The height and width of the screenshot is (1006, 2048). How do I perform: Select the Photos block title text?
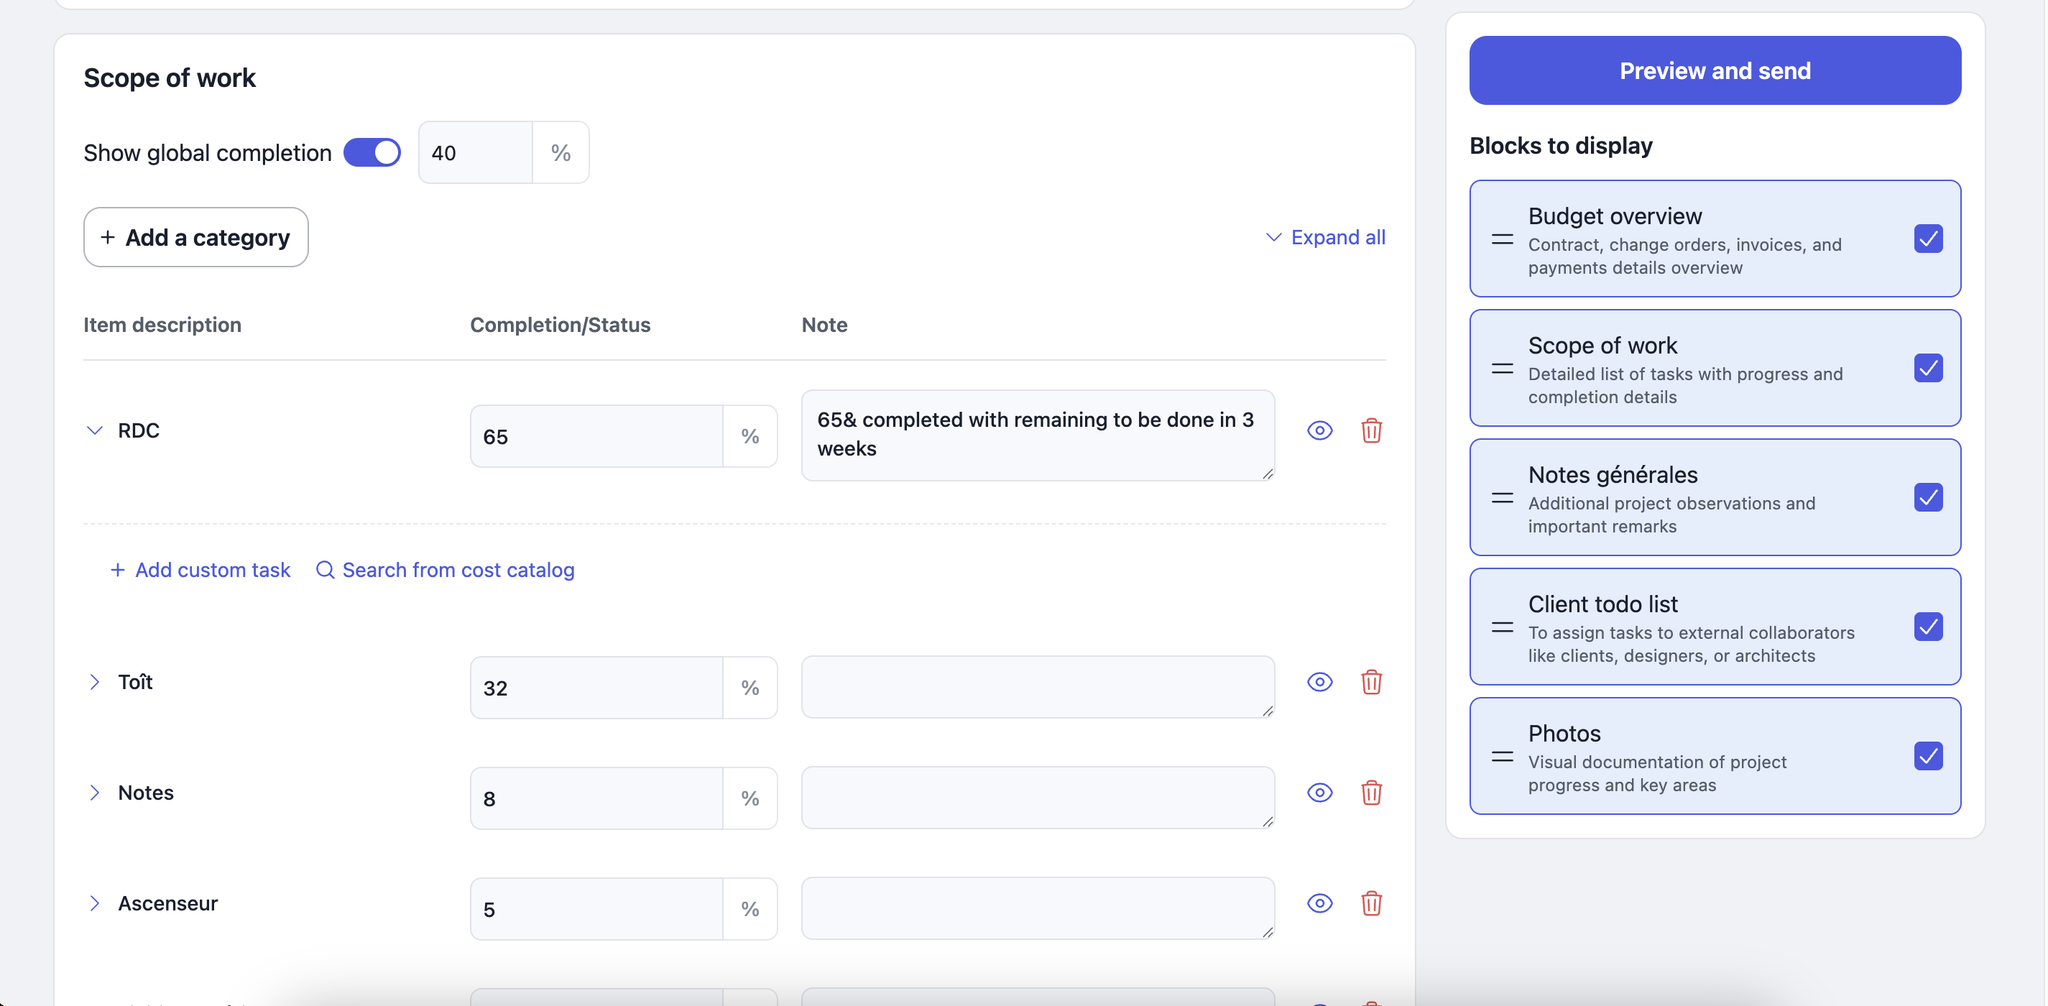click(1565, 733)
